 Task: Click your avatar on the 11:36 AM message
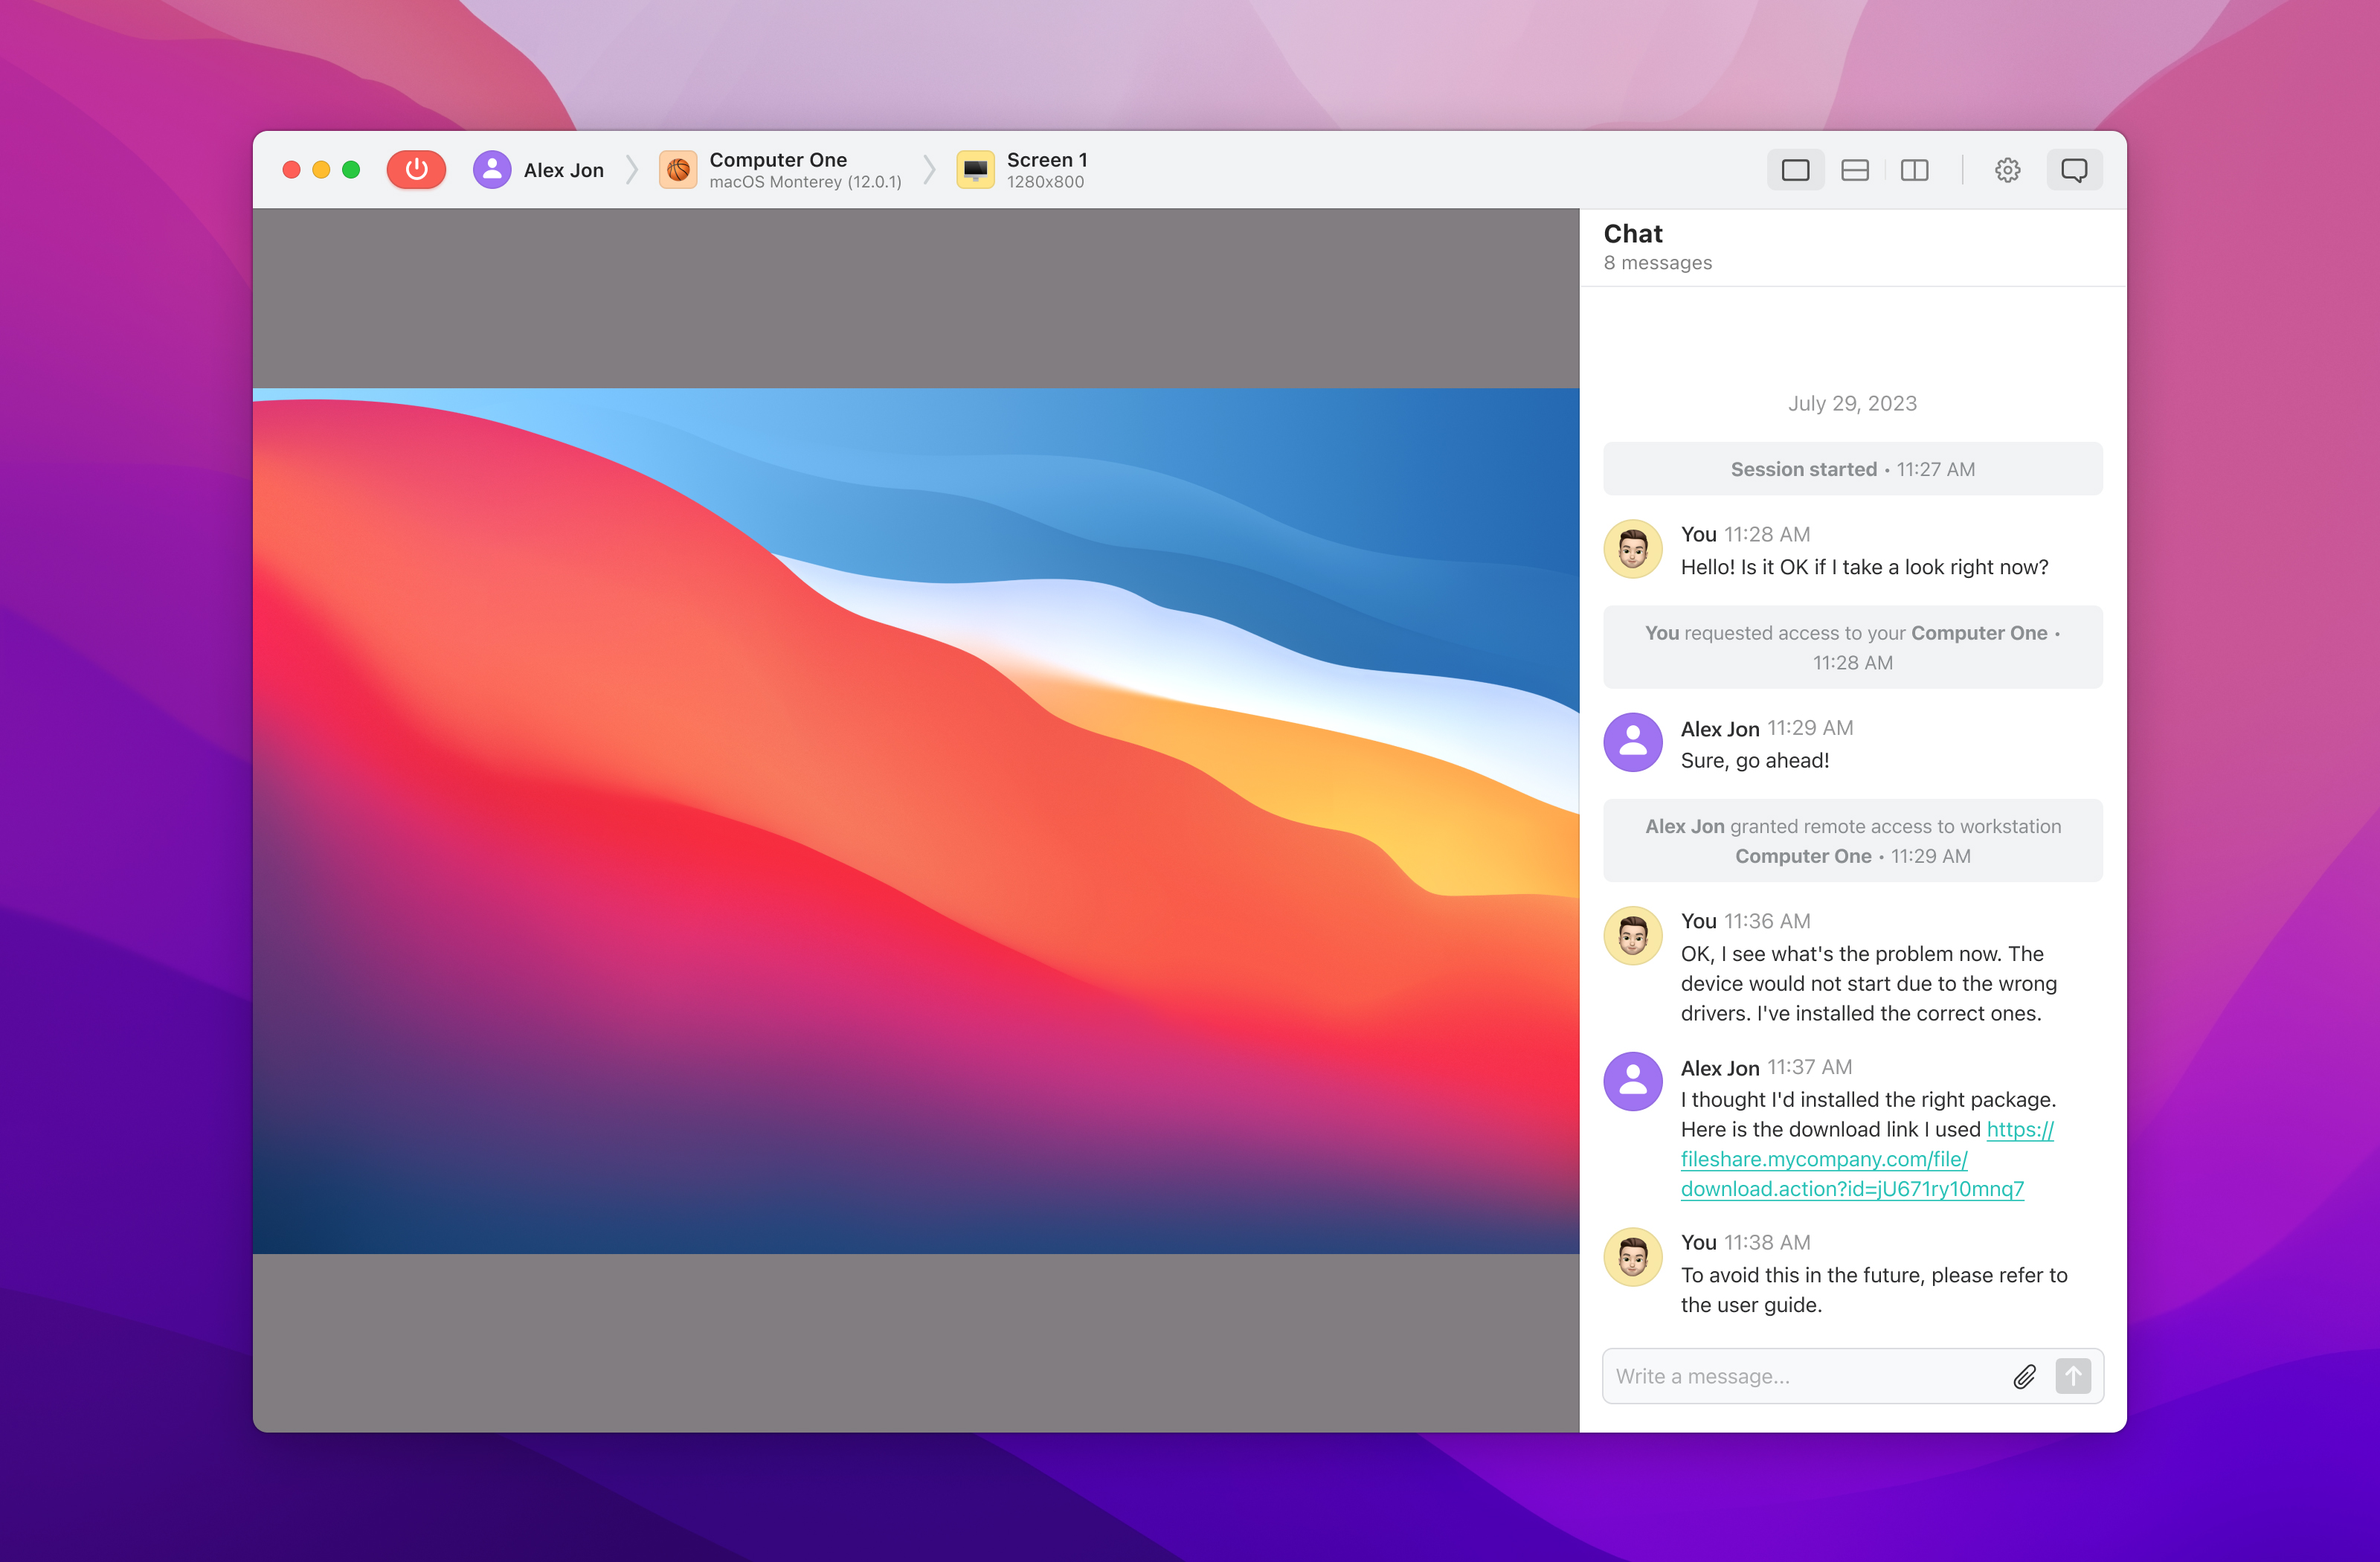(1633, 936)
